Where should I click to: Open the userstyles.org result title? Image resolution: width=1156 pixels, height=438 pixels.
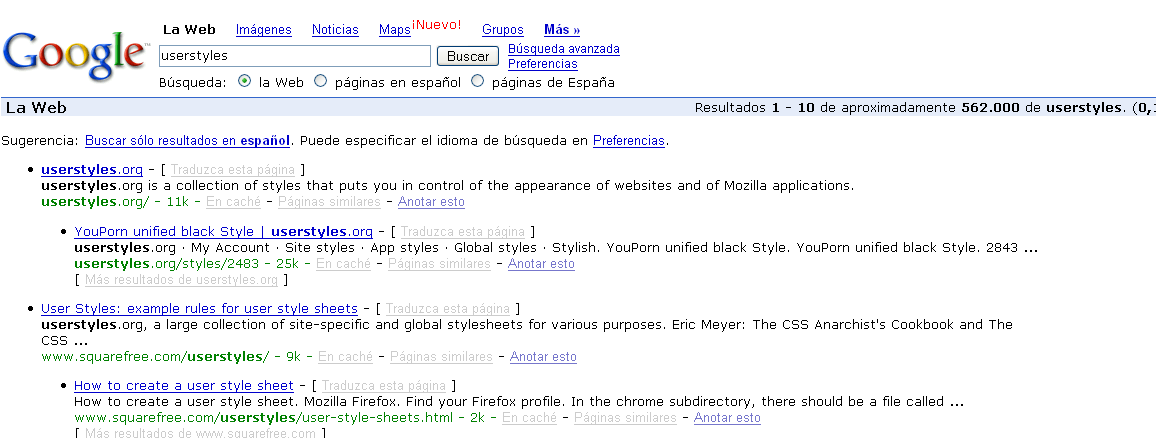(91, 170)
